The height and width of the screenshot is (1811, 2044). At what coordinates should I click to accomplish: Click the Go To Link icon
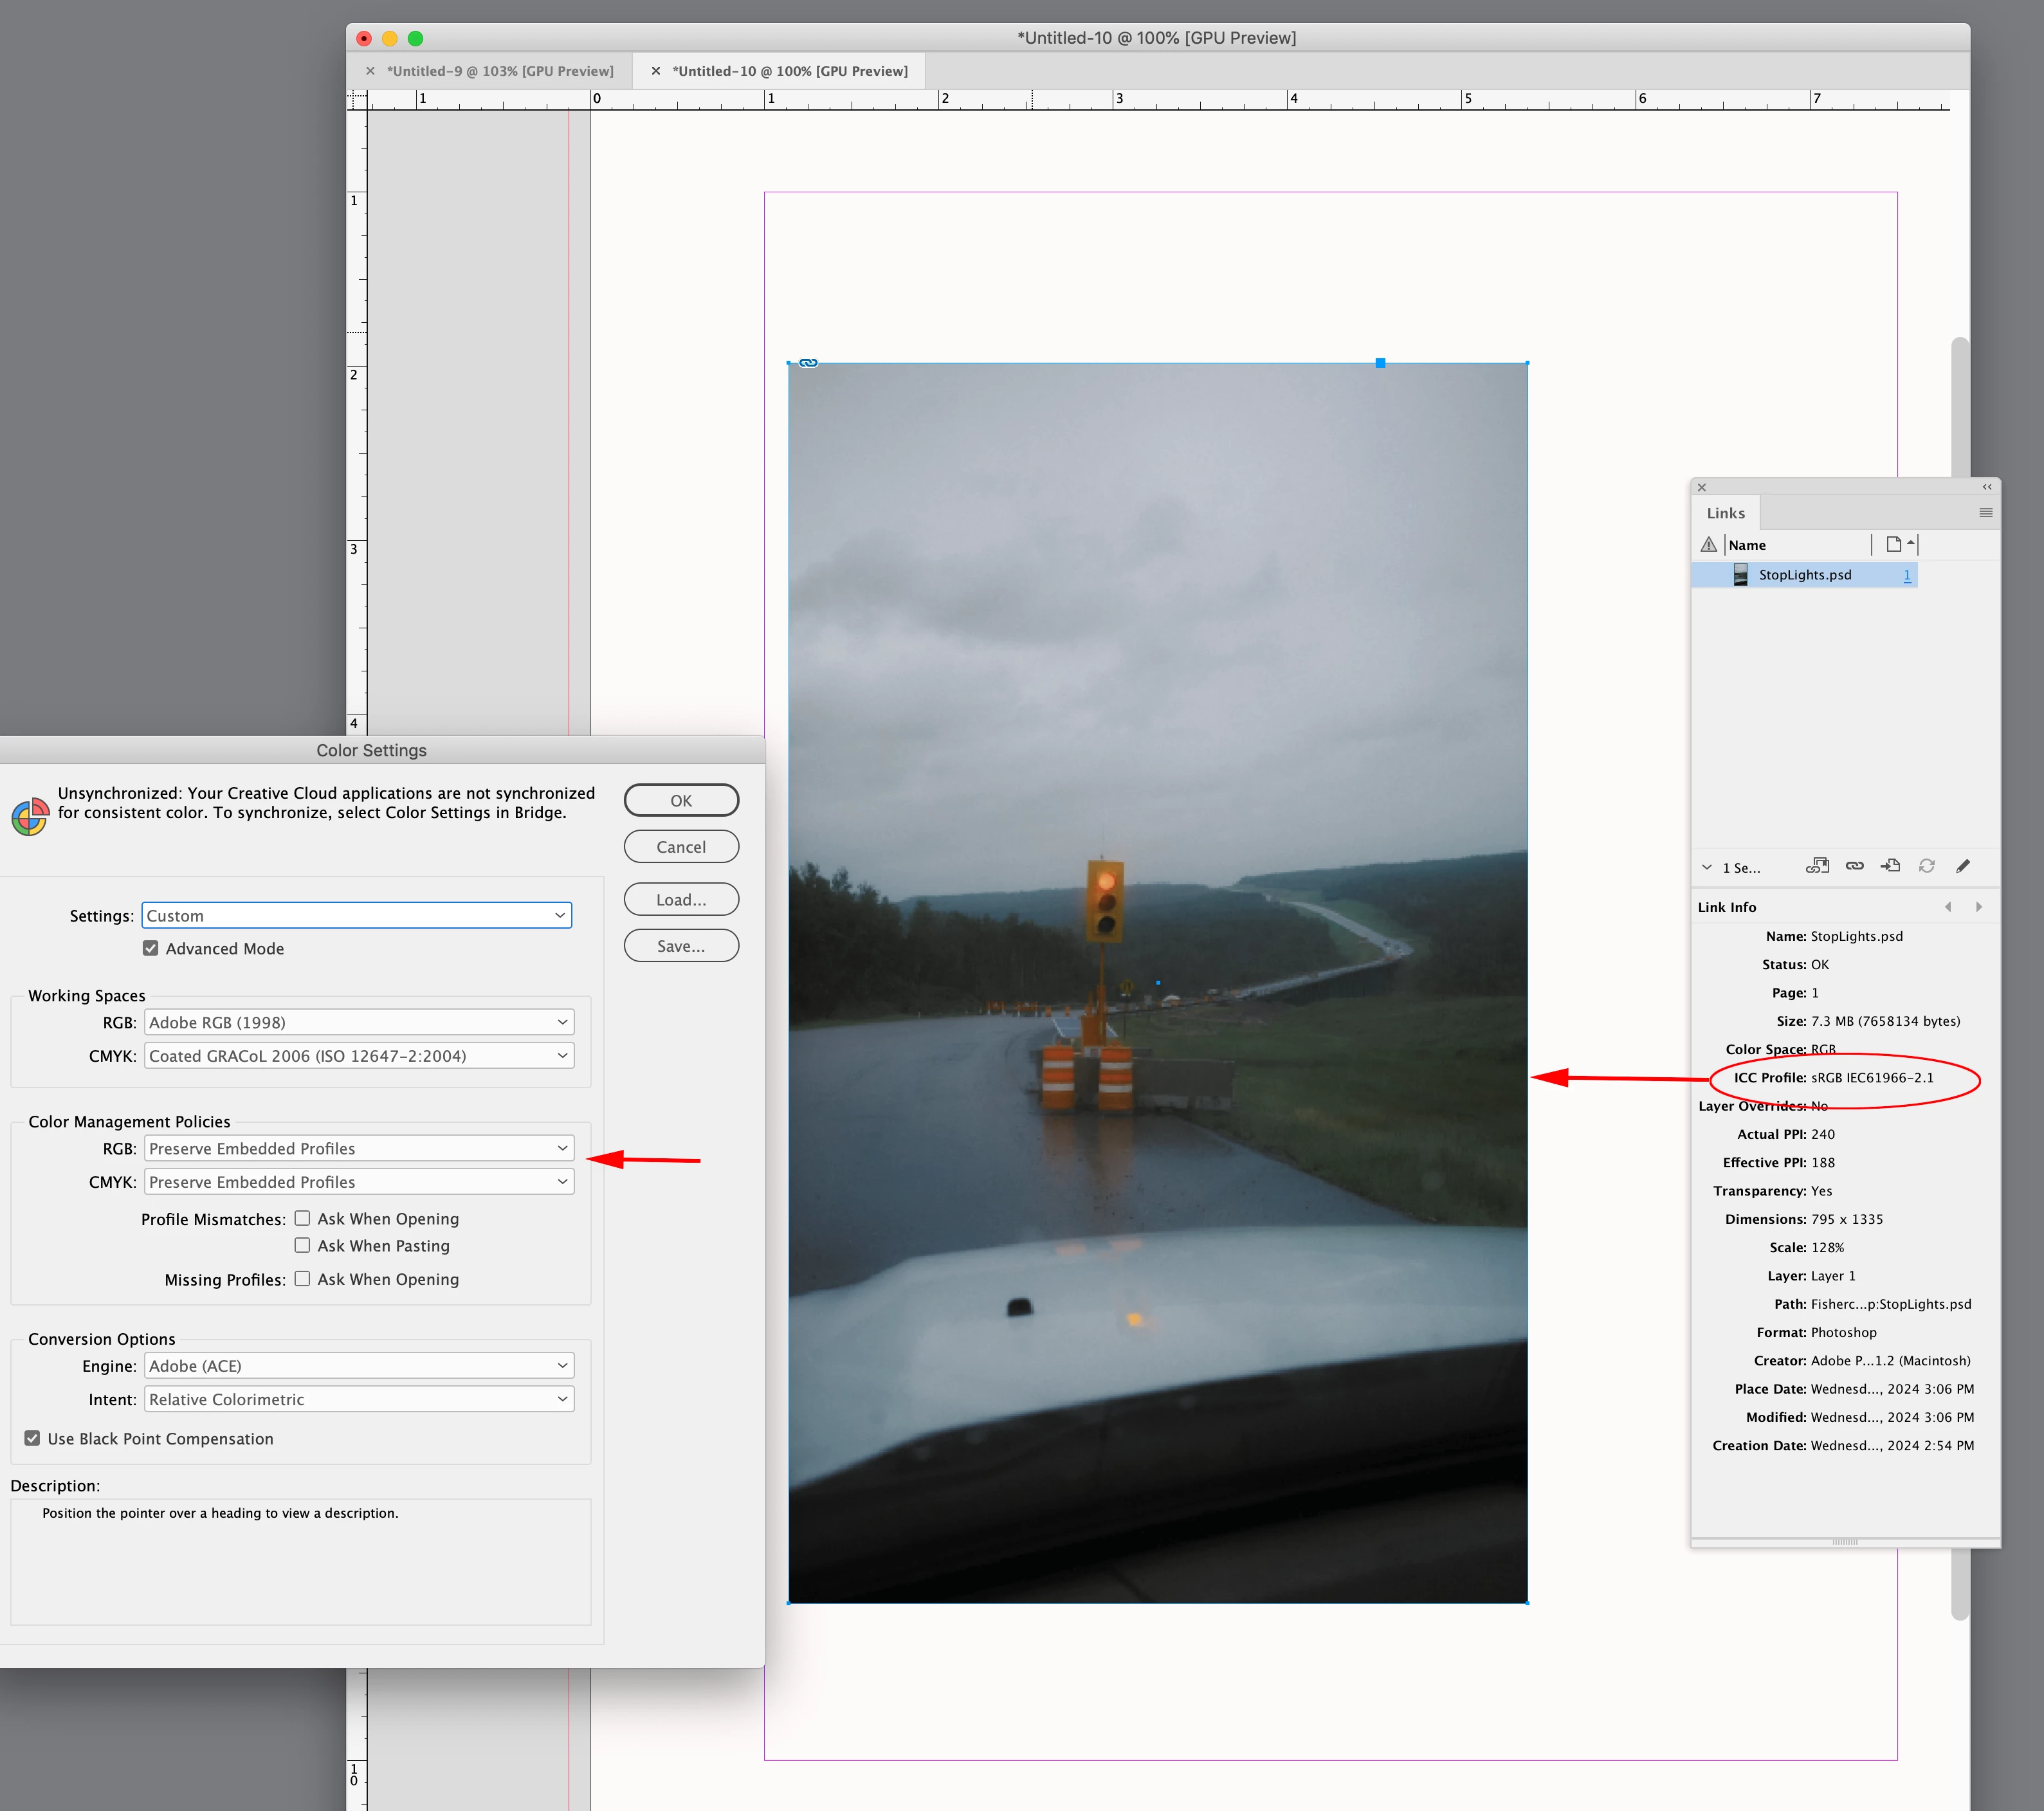coord(1890,866)
